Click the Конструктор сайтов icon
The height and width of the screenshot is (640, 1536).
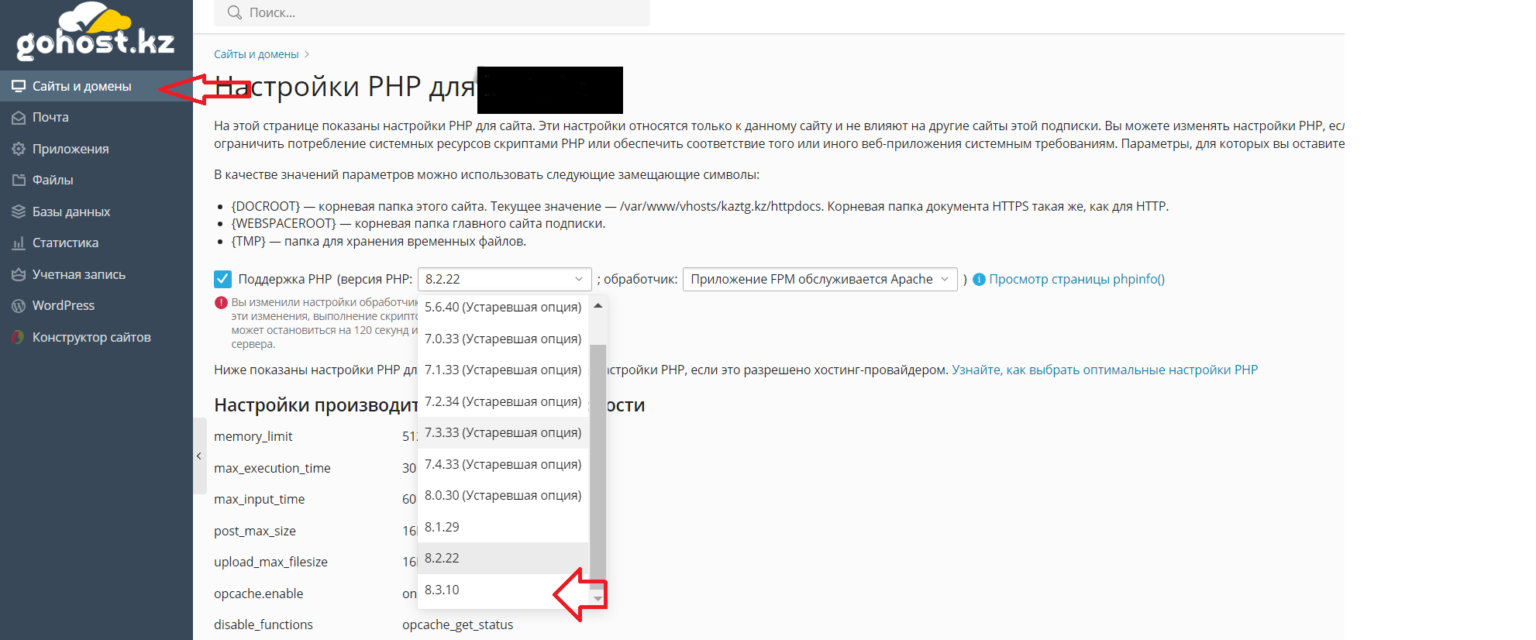point(18,337)
